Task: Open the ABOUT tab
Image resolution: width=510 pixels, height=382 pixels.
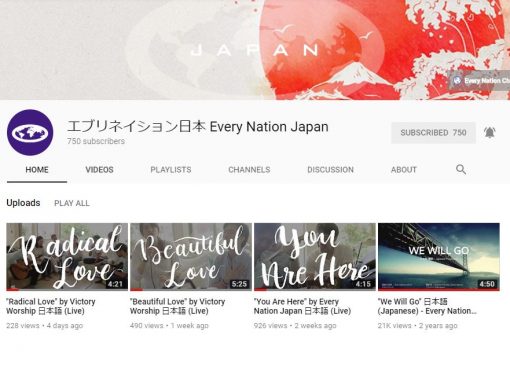Action: [x=404, y=170]
